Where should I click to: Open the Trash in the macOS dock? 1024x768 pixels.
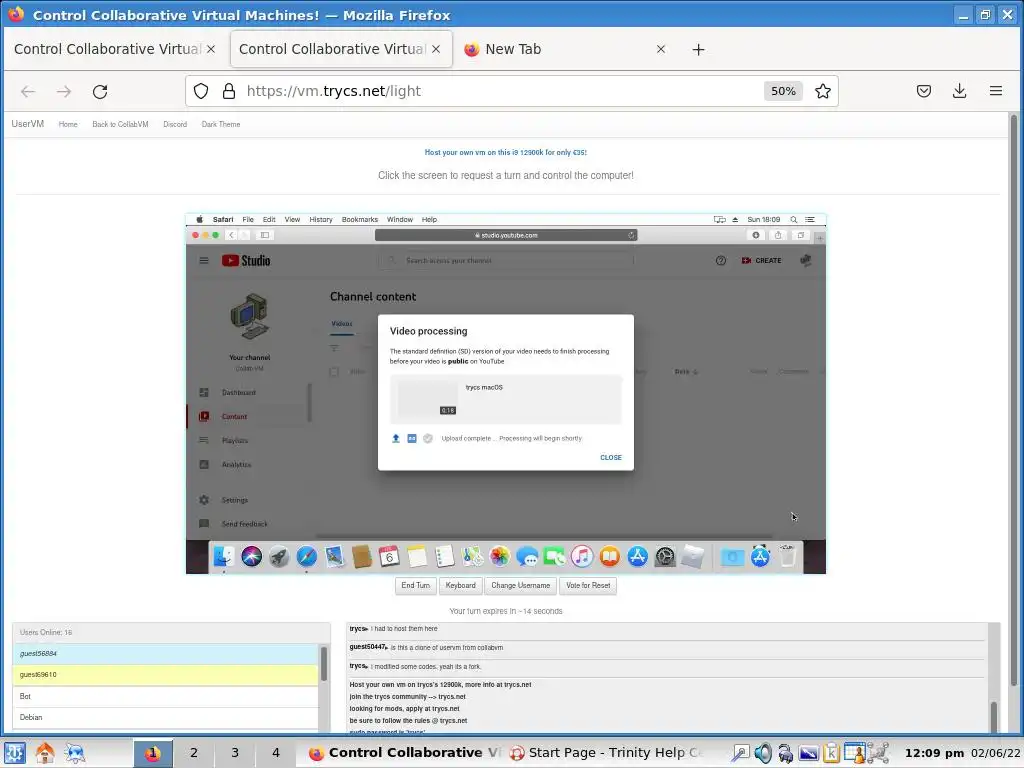[x=788, y=556]
